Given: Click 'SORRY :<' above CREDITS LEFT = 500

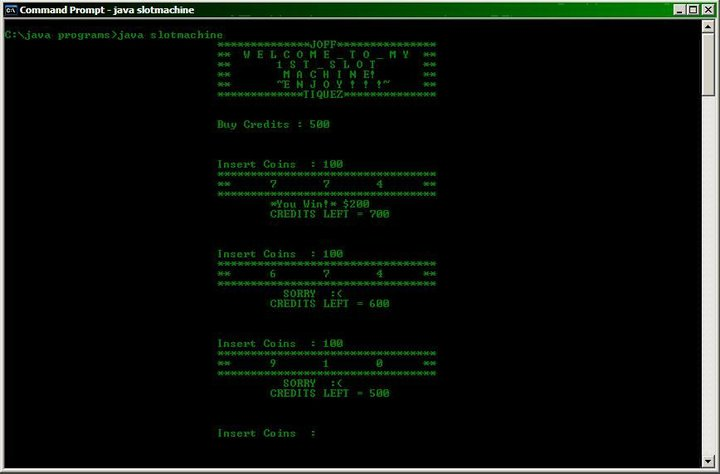Looking at the screenshot, I should [313, 383].
